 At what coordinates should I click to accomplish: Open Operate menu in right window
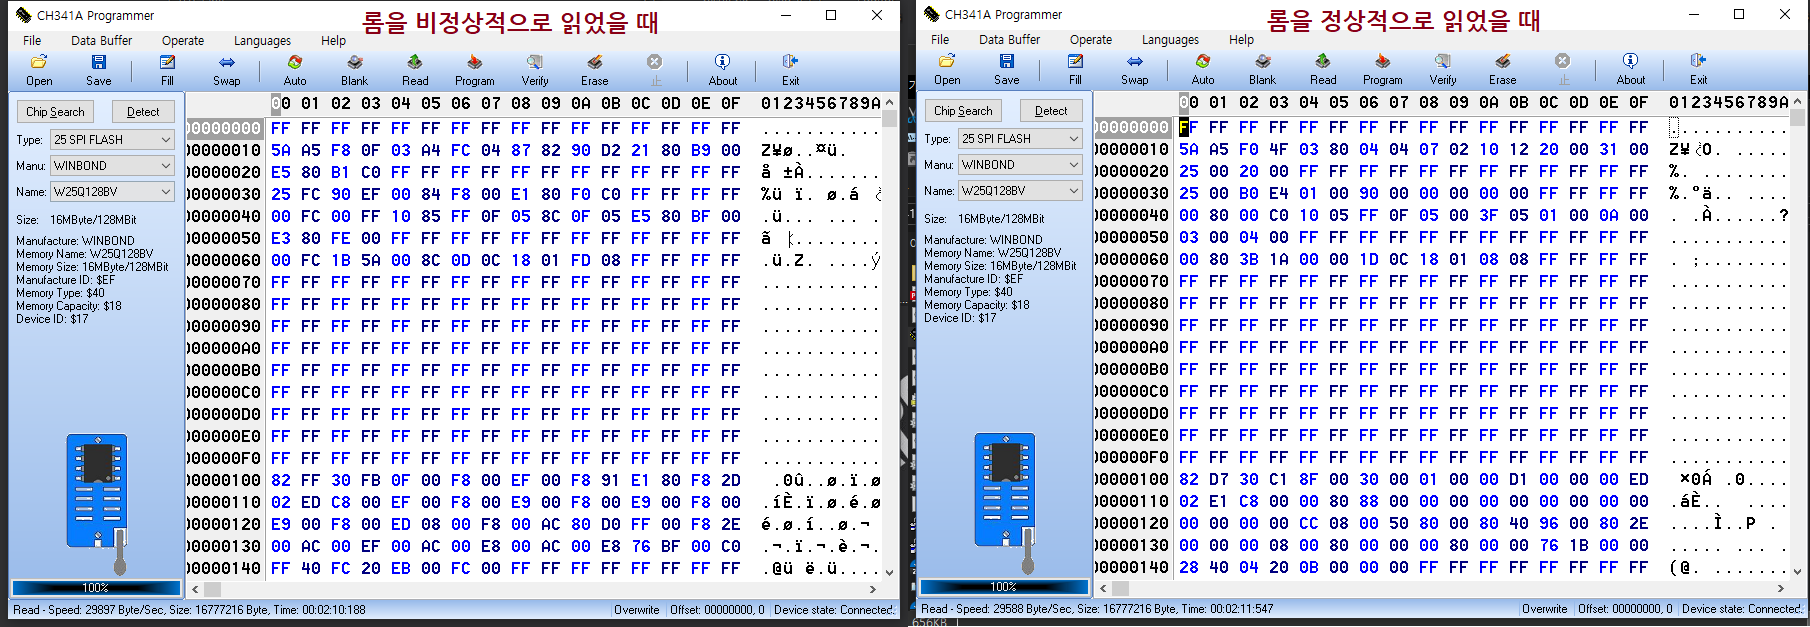1091,40
